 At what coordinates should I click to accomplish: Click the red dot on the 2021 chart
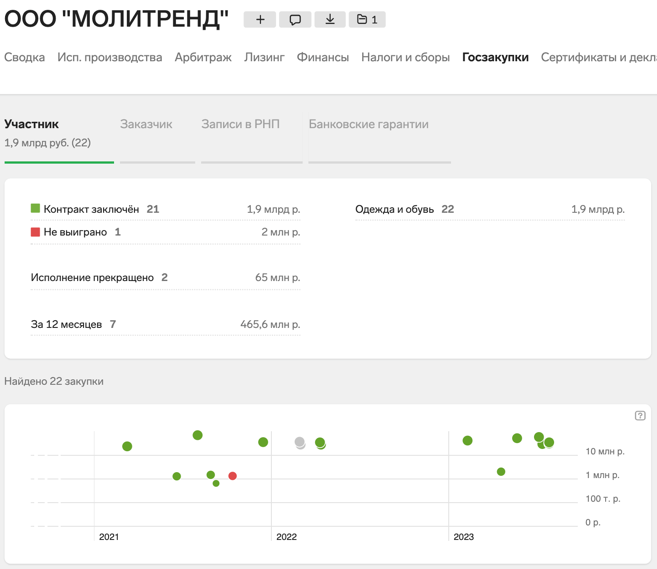click(x=233, y=476)
